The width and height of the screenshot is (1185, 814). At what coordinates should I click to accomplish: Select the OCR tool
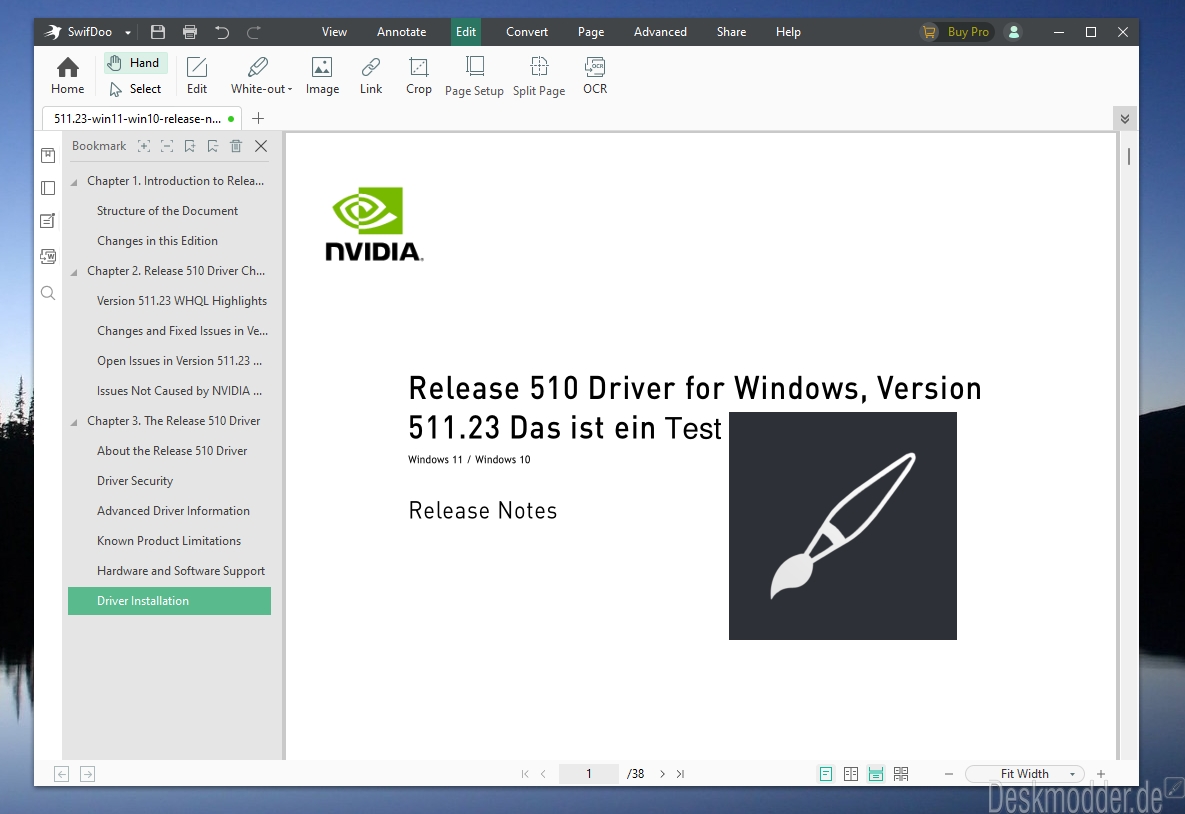(595, 76)
